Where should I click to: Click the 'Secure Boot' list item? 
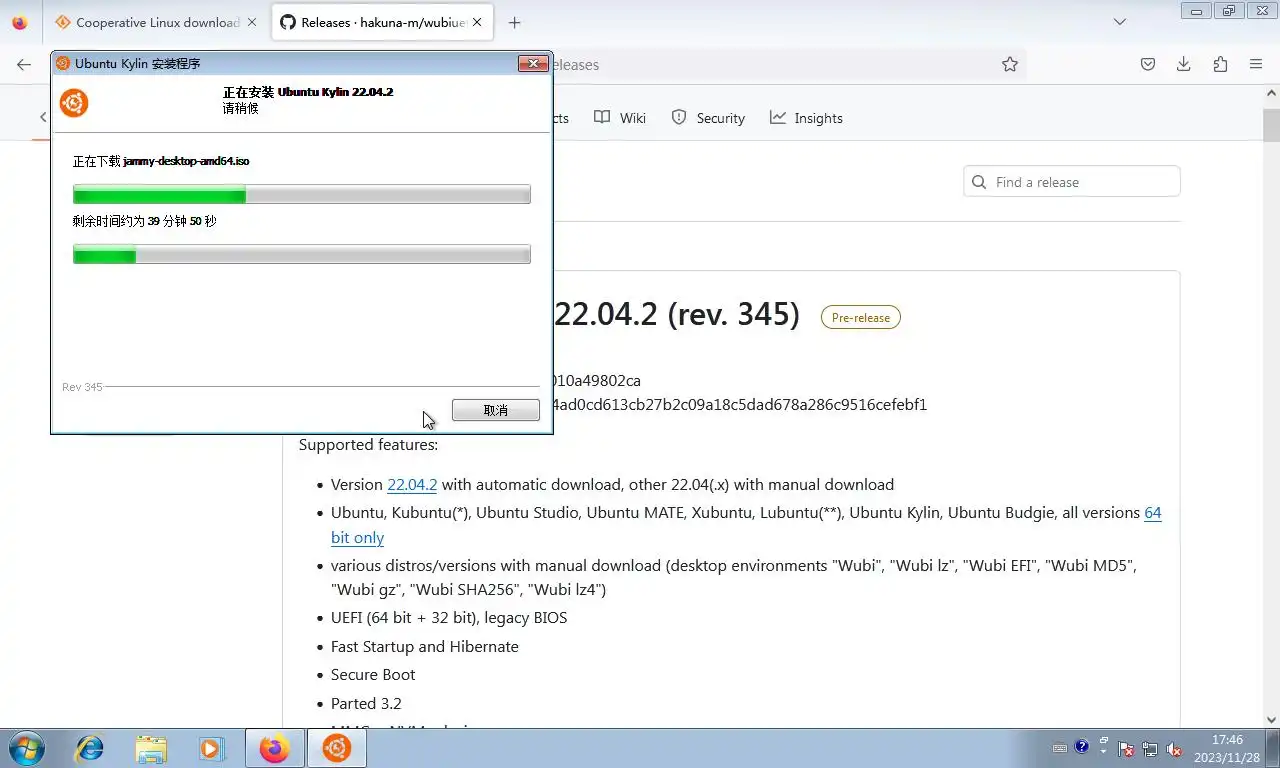[373, 674]
